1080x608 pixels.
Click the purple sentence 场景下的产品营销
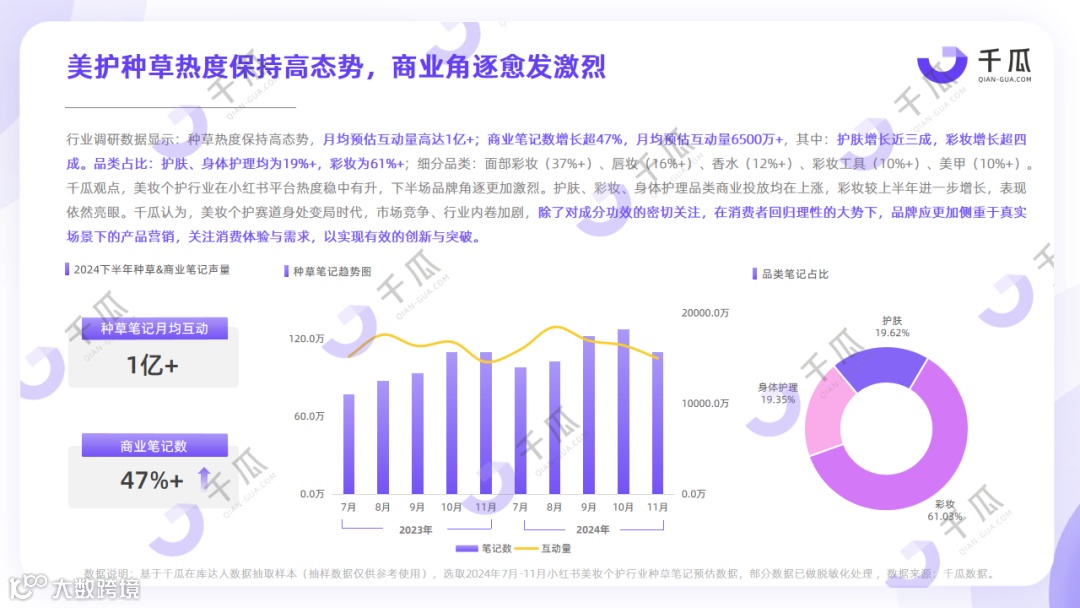click(276, 237)
